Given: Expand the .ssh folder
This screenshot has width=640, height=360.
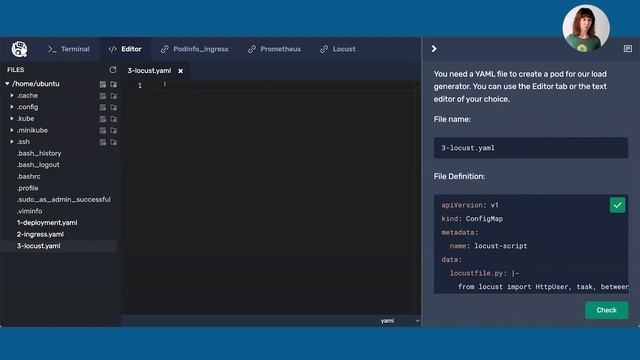Looking at the screenshot, I should (12, 142).
